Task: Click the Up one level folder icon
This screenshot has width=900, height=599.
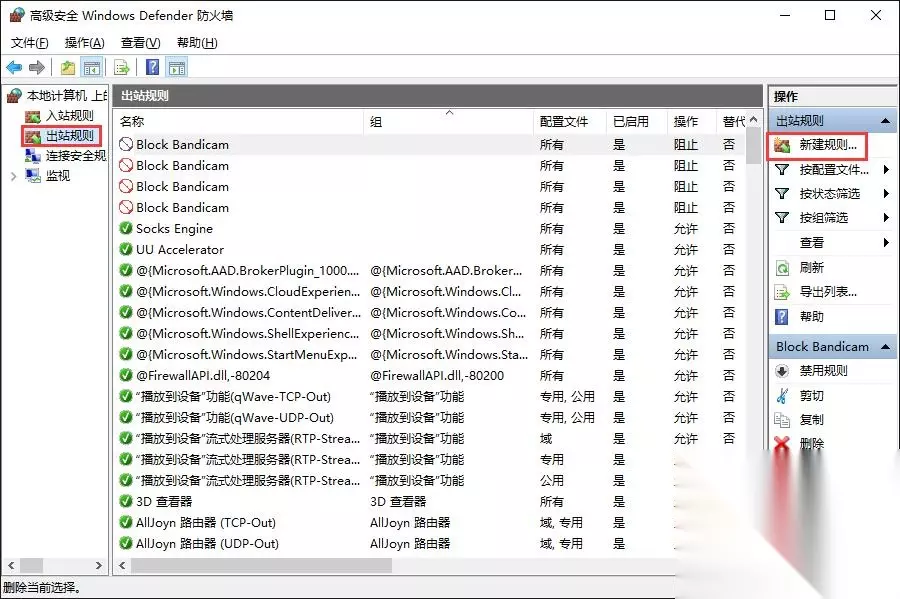Action: [68, 68]
